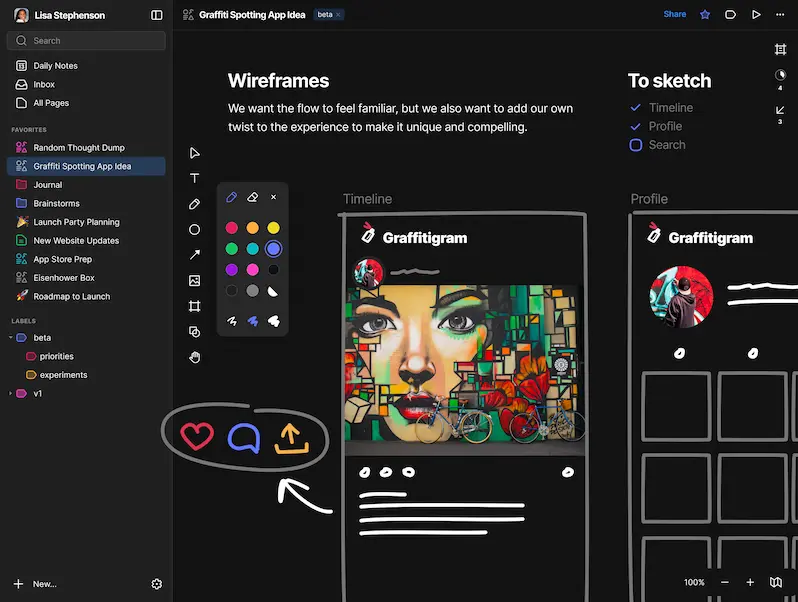Click Share in the header
Screen dimensions: 798x602
(674, 14)
